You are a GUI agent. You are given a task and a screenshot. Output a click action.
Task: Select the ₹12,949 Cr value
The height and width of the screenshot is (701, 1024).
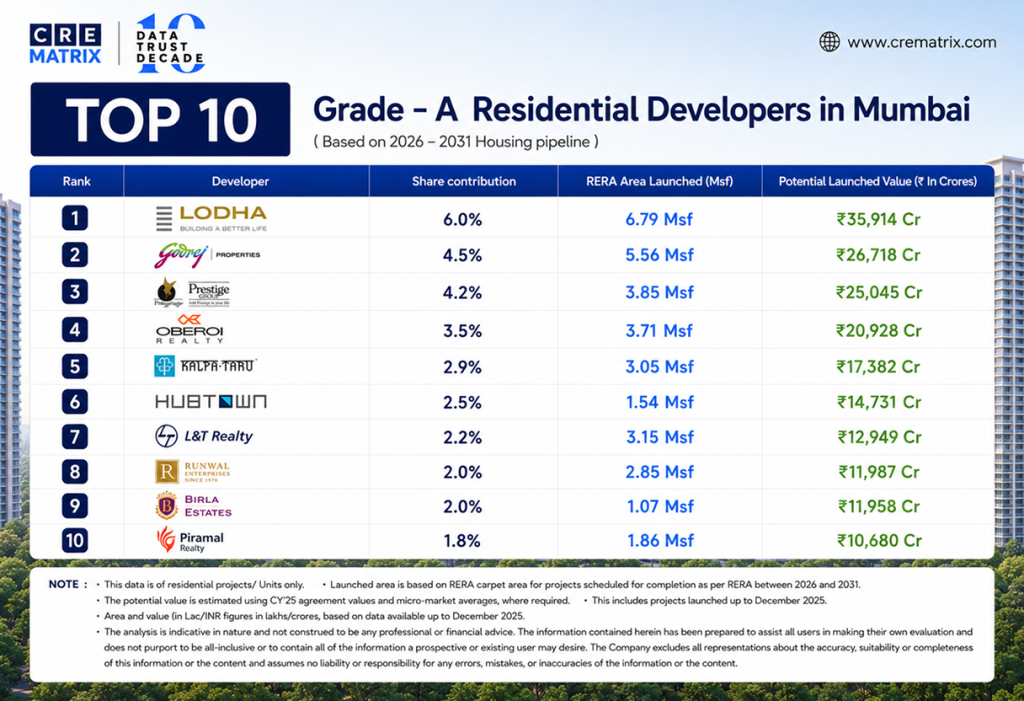pos(879,437)
